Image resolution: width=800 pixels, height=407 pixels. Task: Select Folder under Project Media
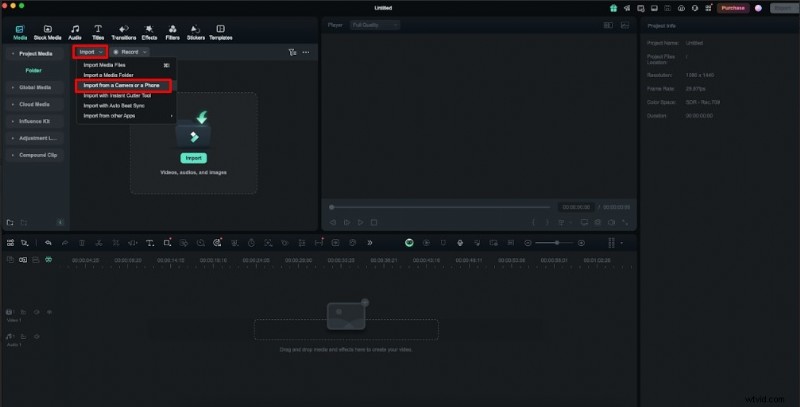coord(34,70)
